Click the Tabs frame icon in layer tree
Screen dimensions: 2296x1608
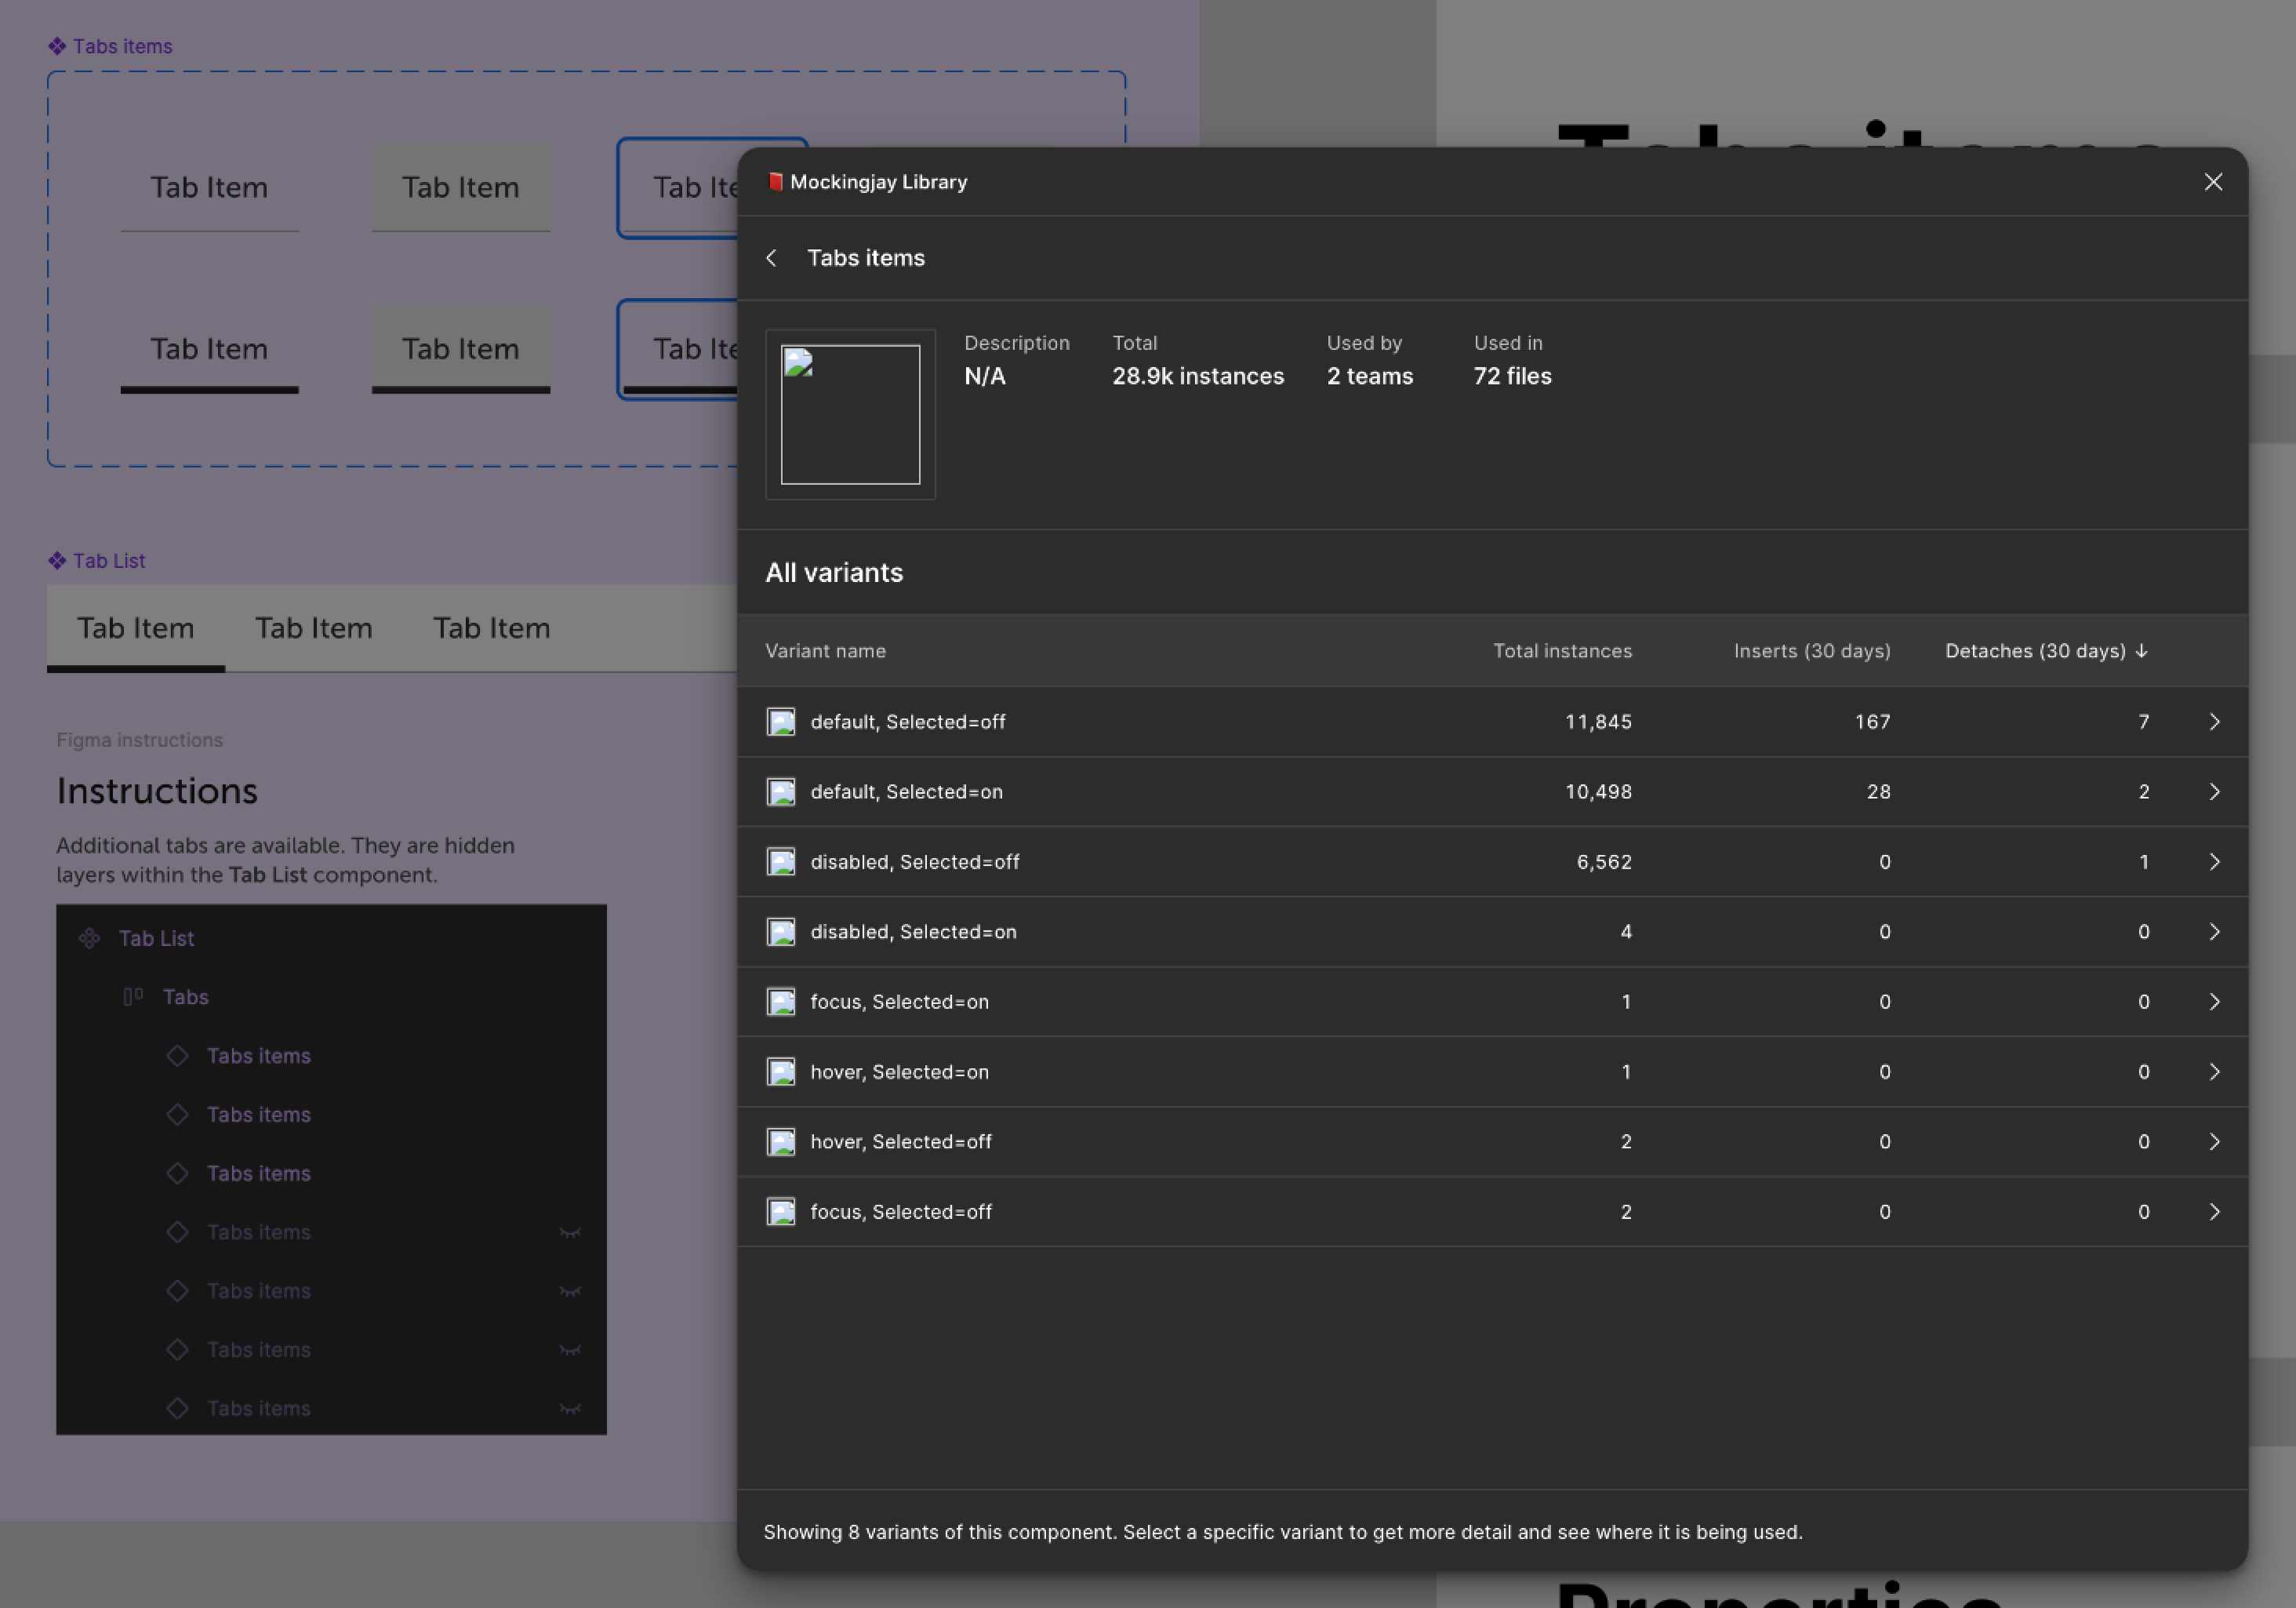133,997
